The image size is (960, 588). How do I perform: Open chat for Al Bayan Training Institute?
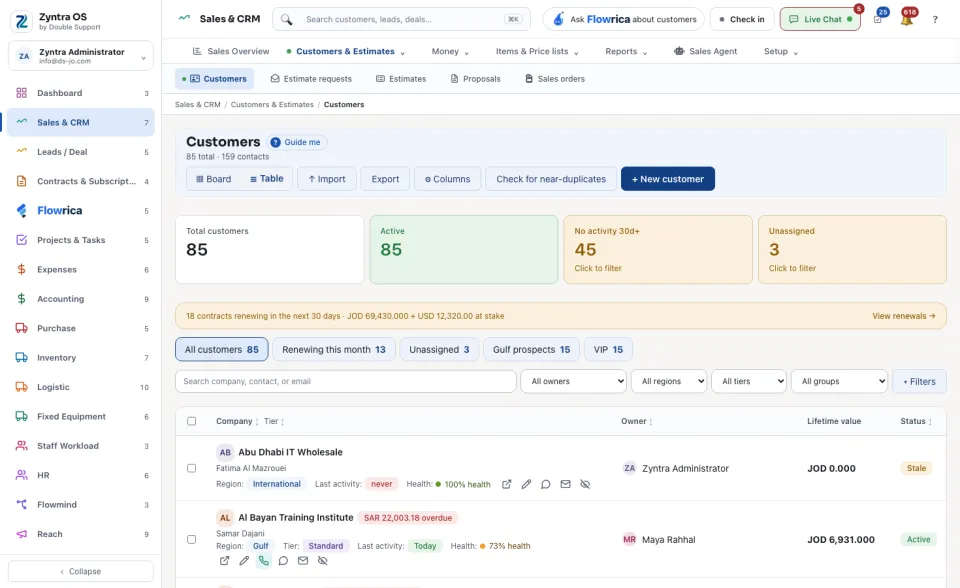[x=283, y=560]
